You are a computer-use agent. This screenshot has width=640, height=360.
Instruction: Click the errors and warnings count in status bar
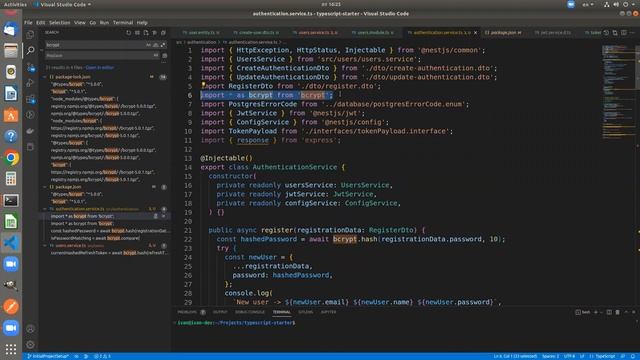click(x=102, y=356)
